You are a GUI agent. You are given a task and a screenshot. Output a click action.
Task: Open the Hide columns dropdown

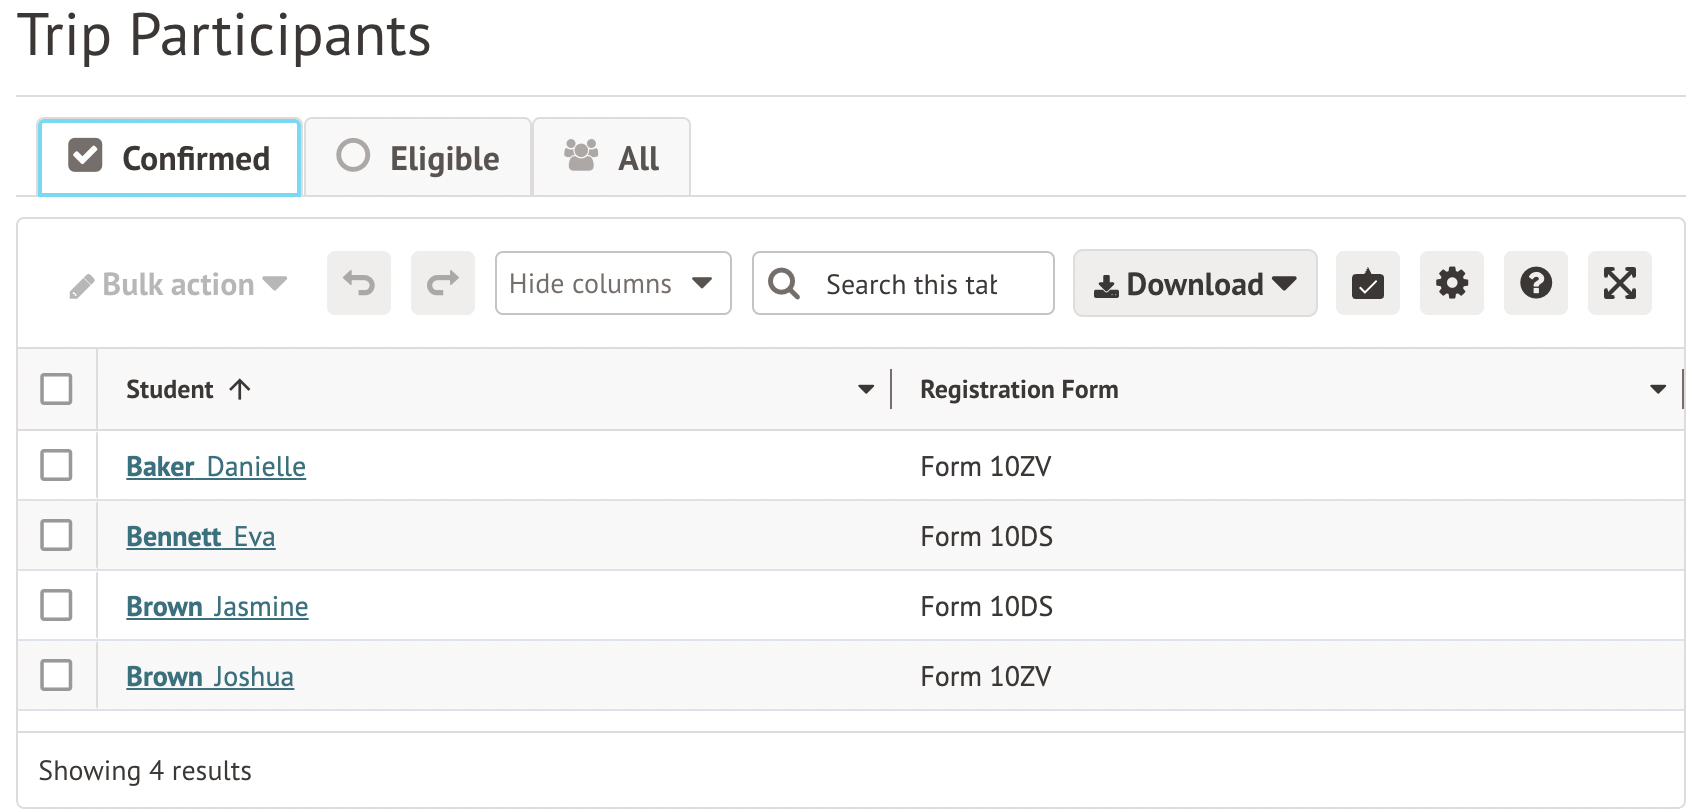coord(612,284)
